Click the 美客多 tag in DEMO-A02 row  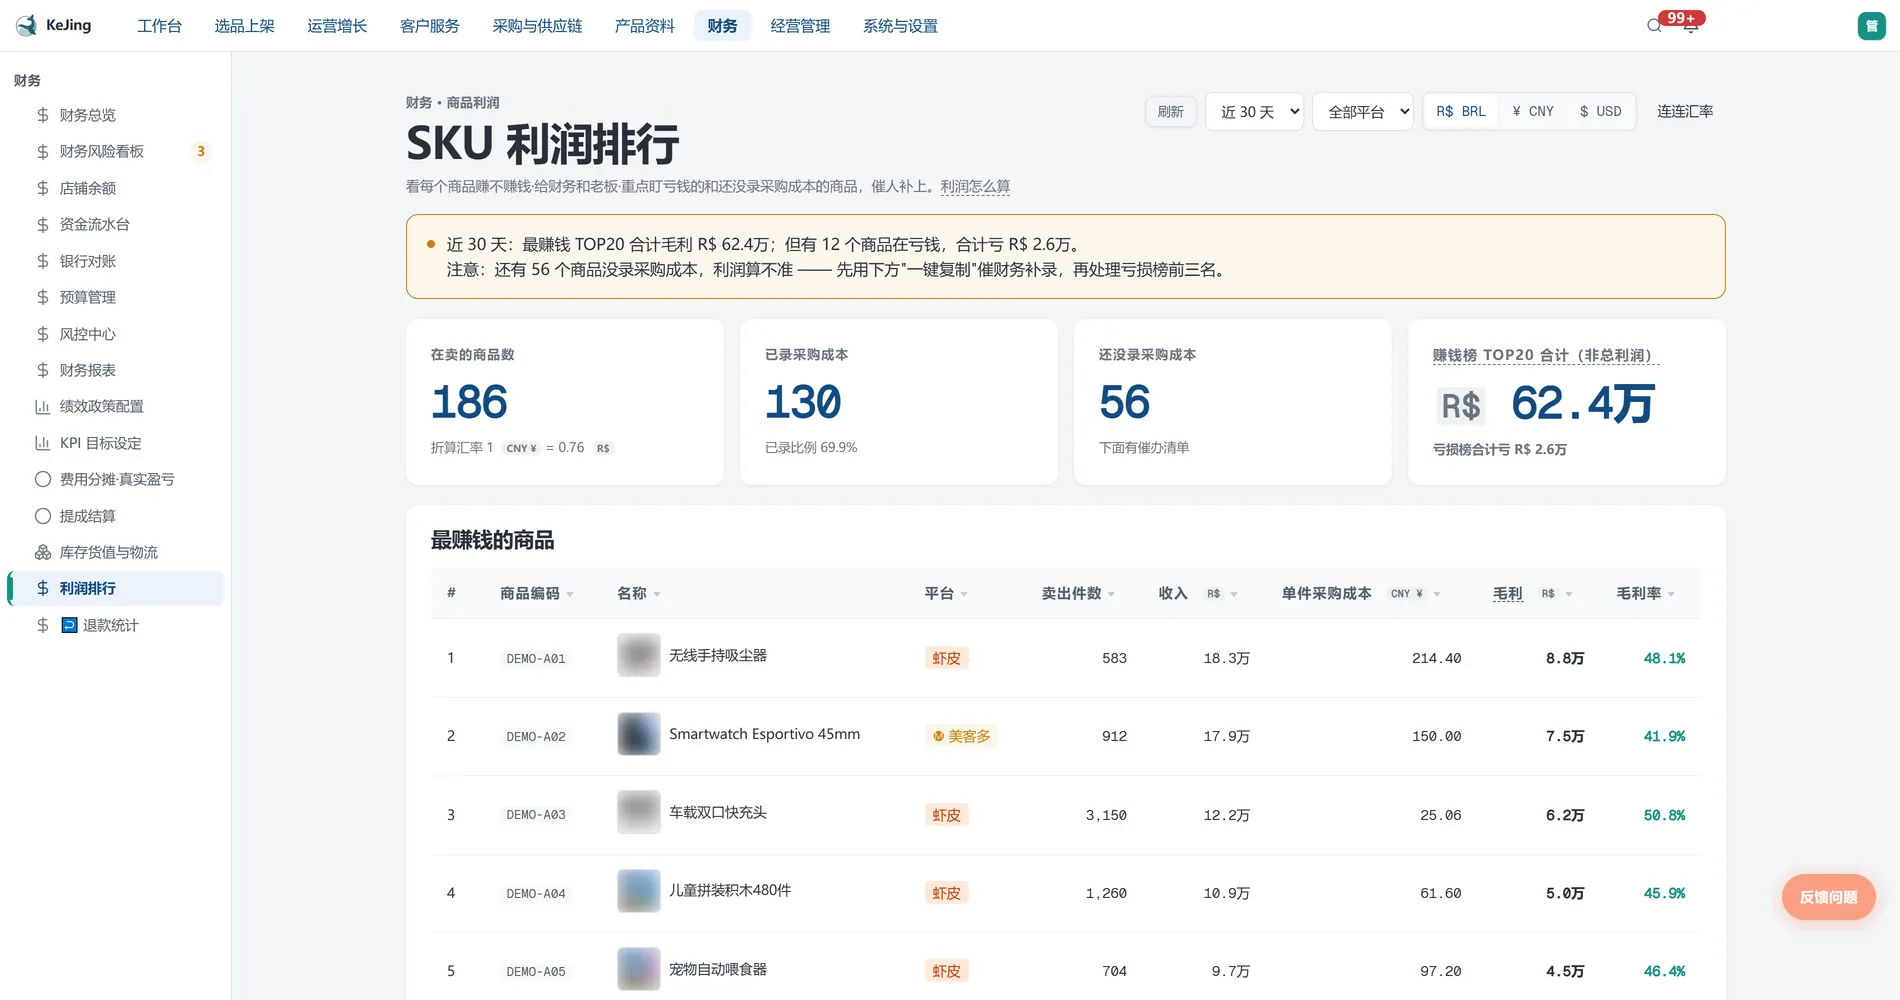962,736
